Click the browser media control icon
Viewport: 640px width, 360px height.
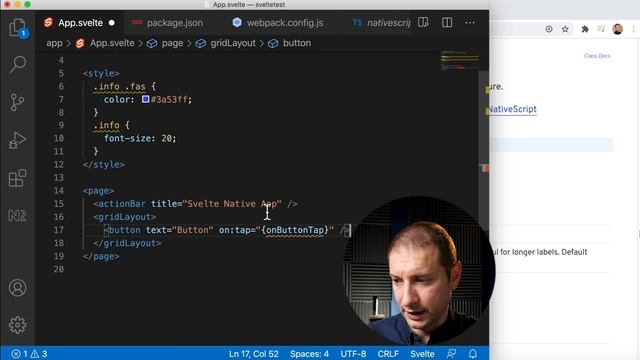(601, 29)
